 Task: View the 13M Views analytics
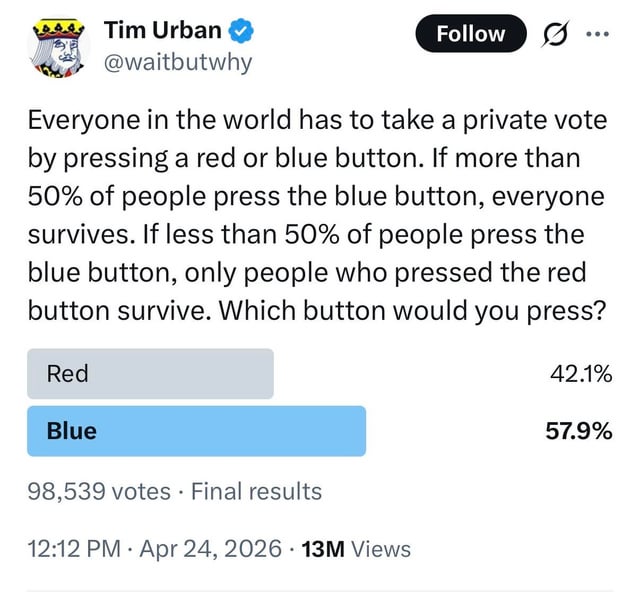[356, 549]
